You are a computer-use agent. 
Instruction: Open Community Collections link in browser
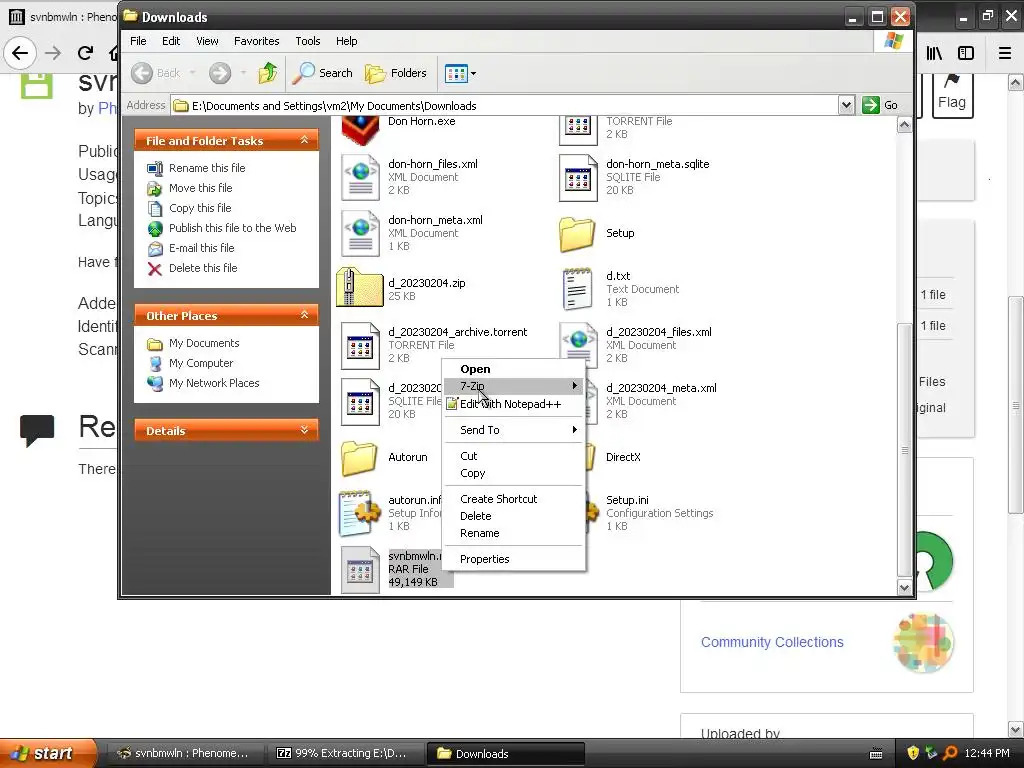pyautogui.click(x=772, y=642)
